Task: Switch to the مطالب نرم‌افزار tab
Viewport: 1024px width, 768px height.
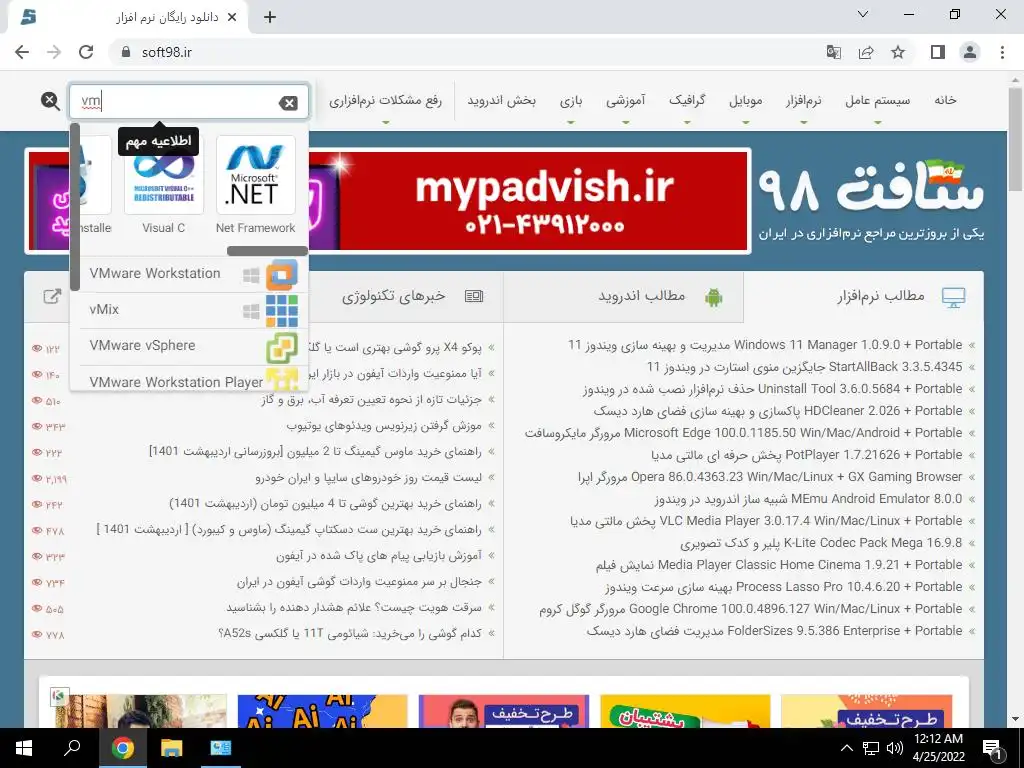Action: [863, 296]
